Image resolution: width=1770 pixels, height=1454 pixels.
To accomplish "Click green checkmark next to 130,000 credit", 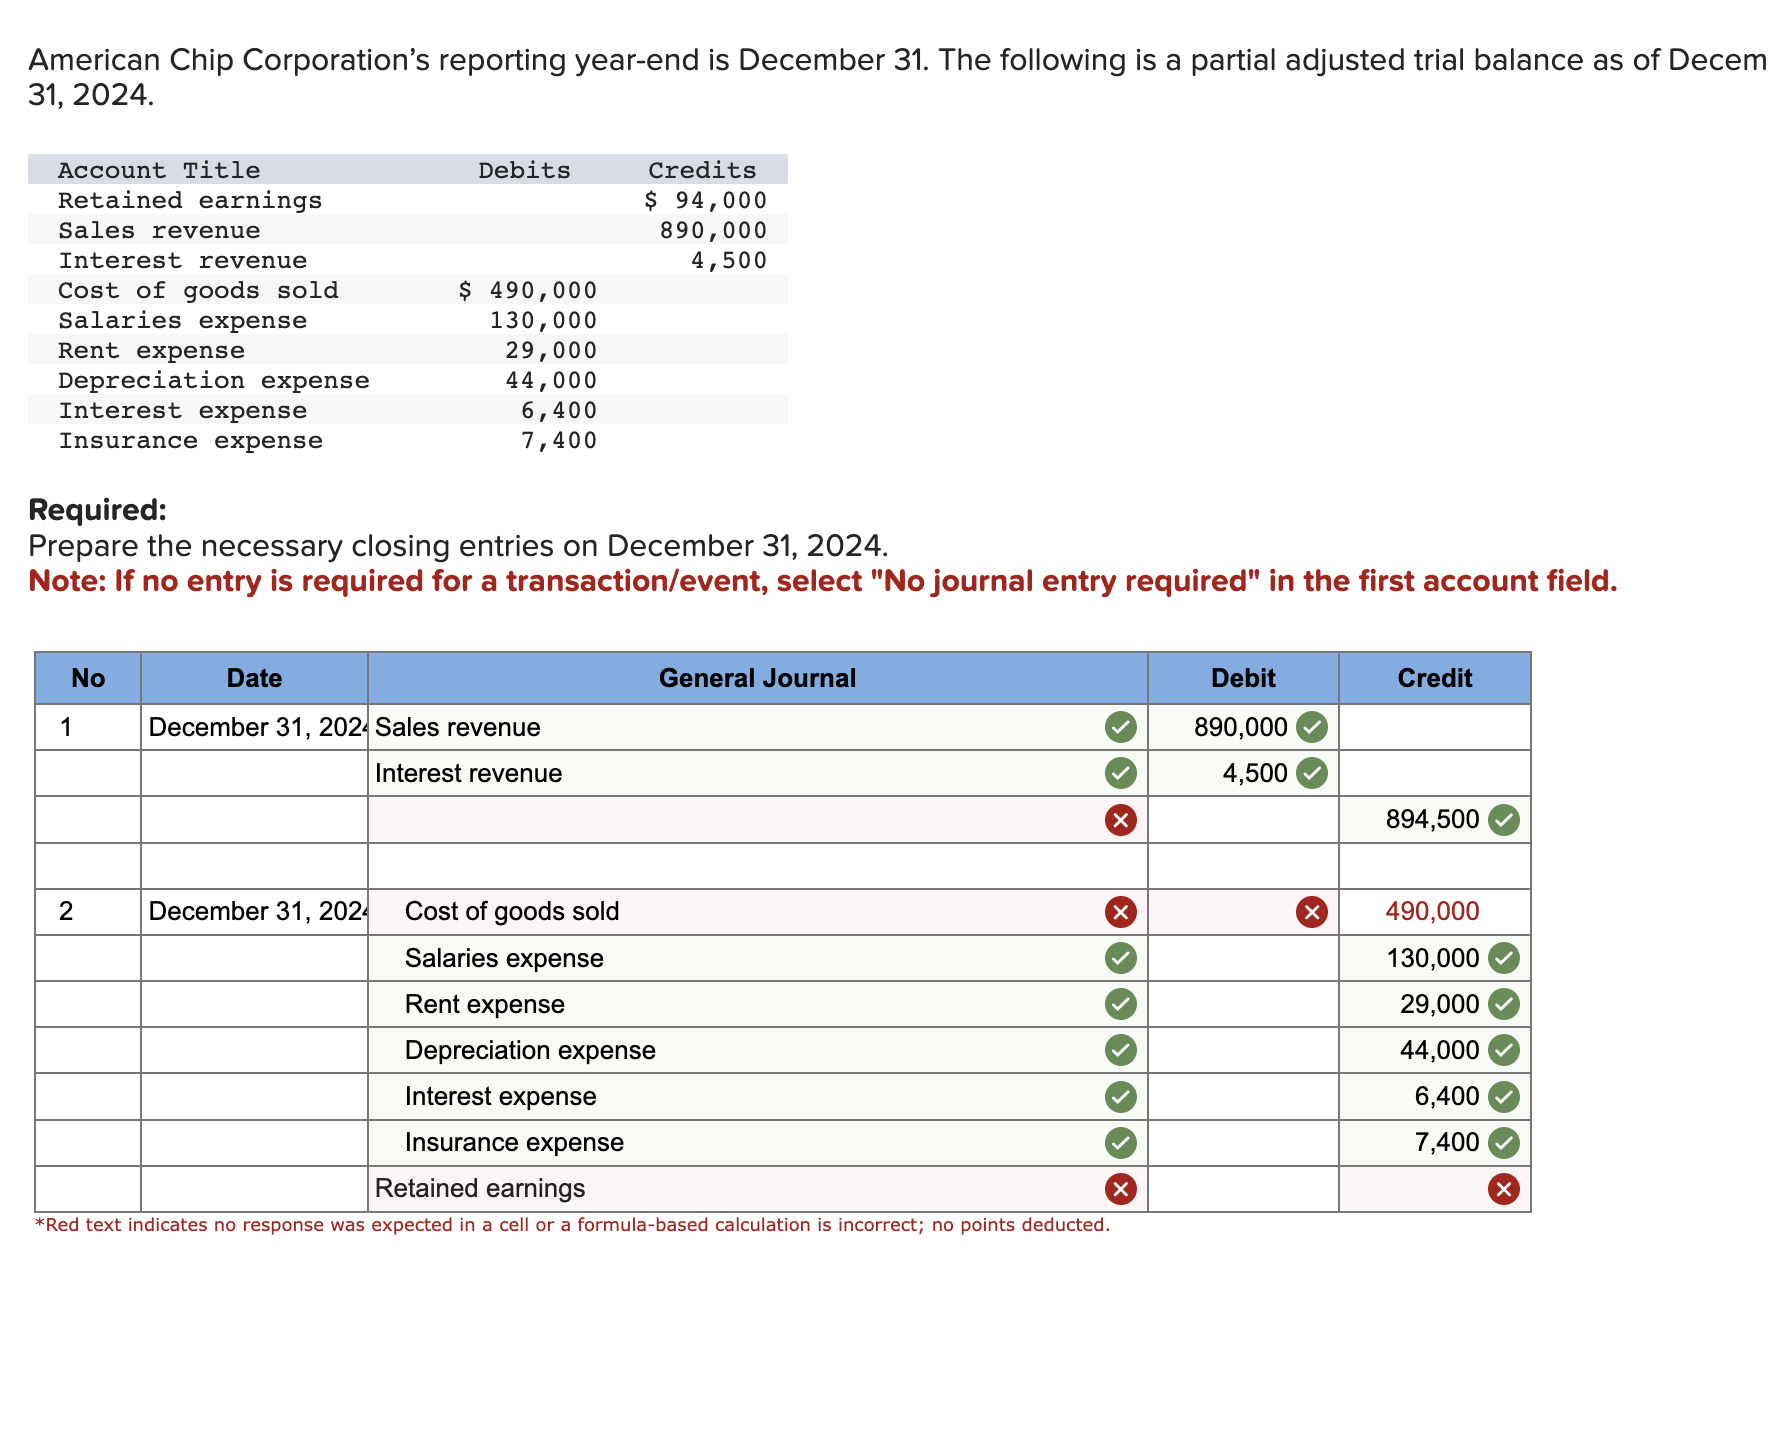I will pos(1503,958).
